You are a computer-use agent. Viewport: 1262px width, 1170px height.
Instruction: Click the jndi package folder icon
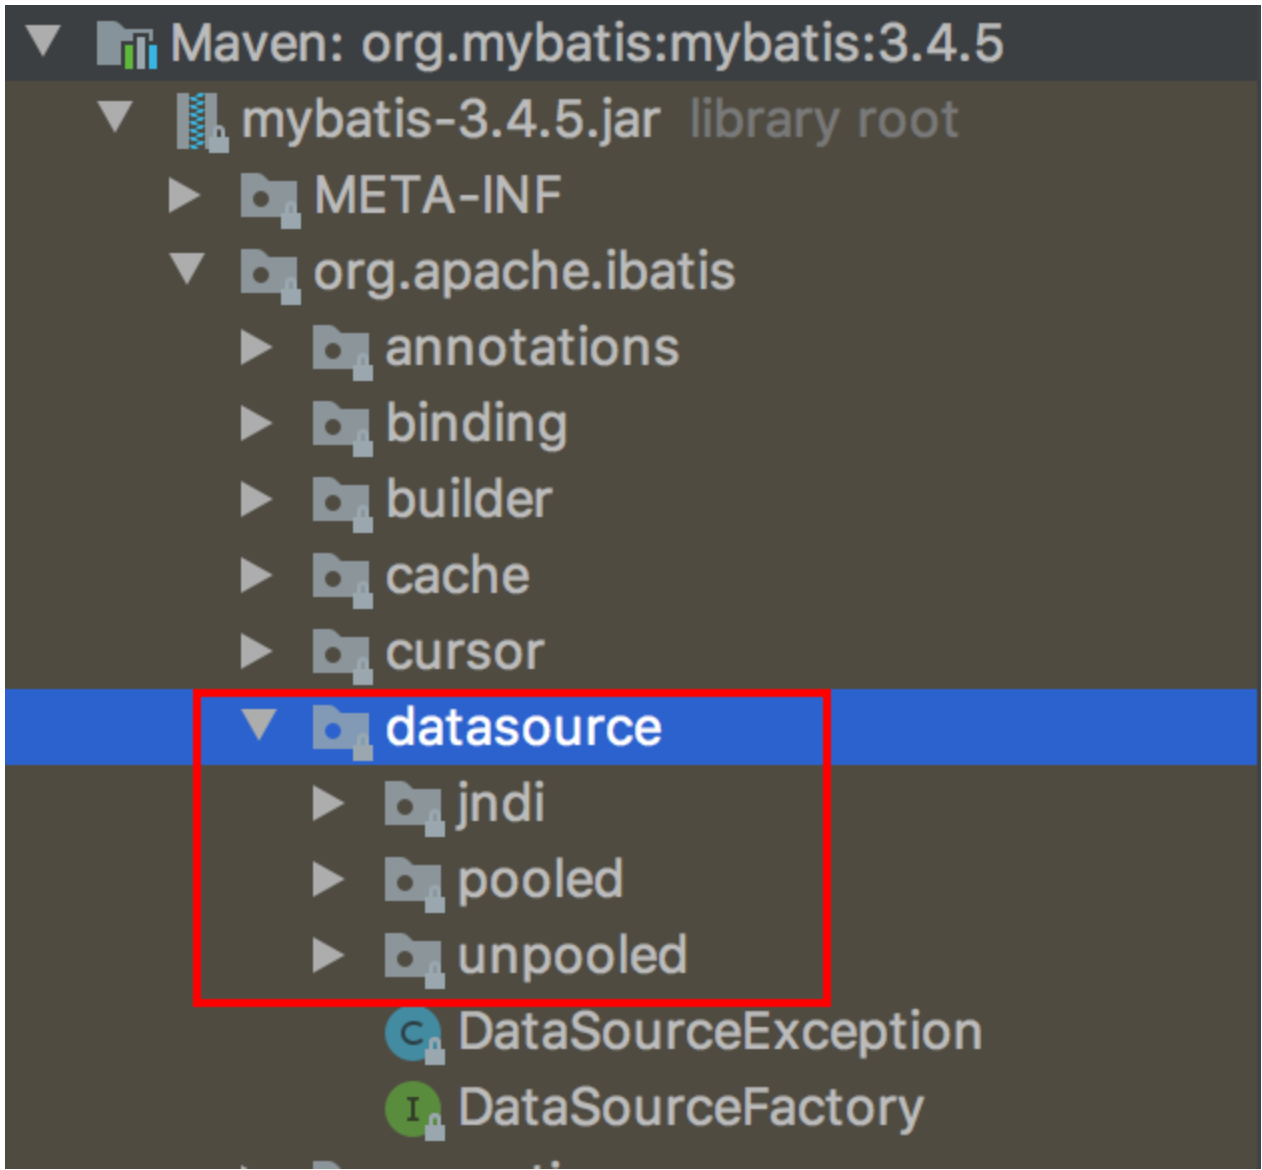click(413, 805)
